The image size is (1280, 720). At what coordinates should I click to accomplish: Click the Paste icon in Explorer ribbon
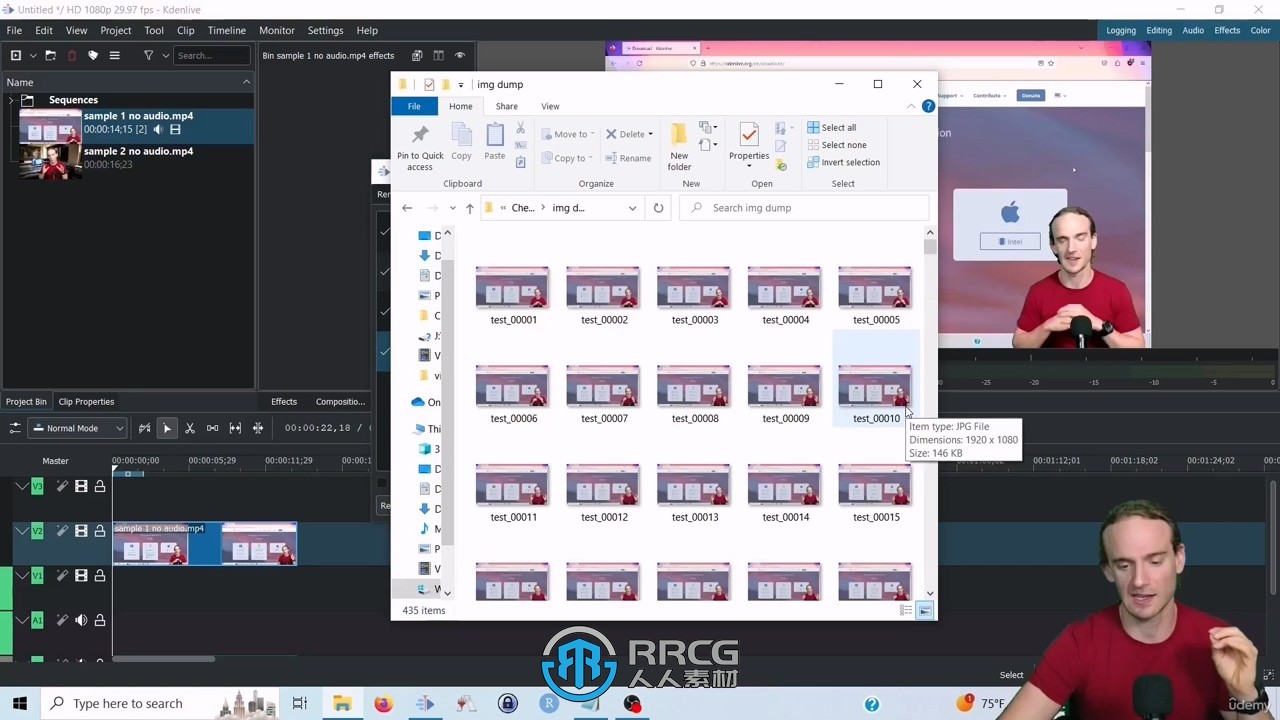495,142
